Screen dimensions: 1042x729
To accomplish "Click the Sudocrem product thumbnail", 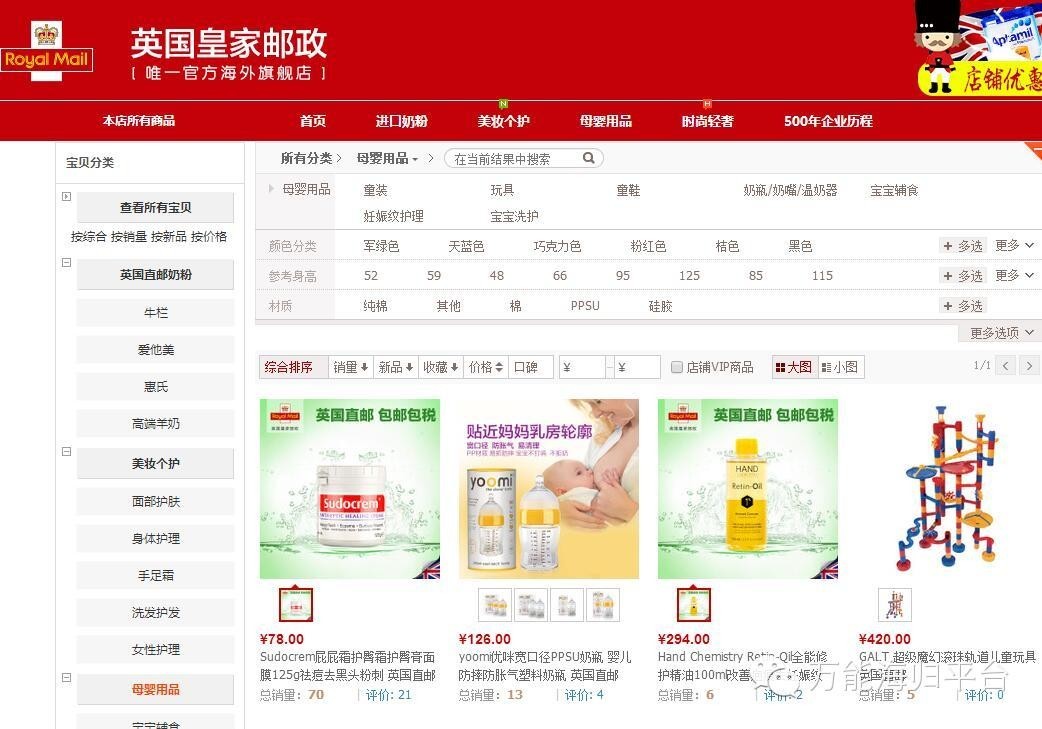I will 295,604.
